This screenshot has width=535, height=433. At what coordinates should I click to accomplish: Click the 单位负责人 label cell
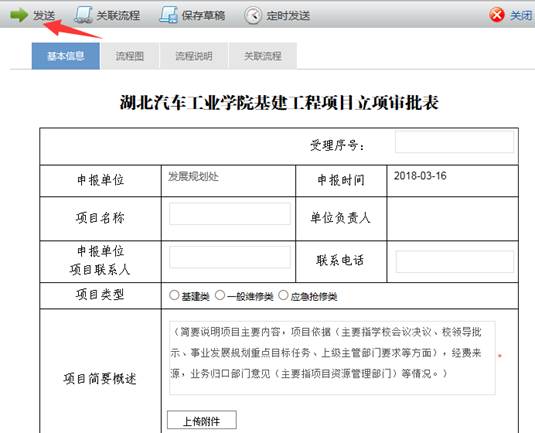(x=341, y=218)
